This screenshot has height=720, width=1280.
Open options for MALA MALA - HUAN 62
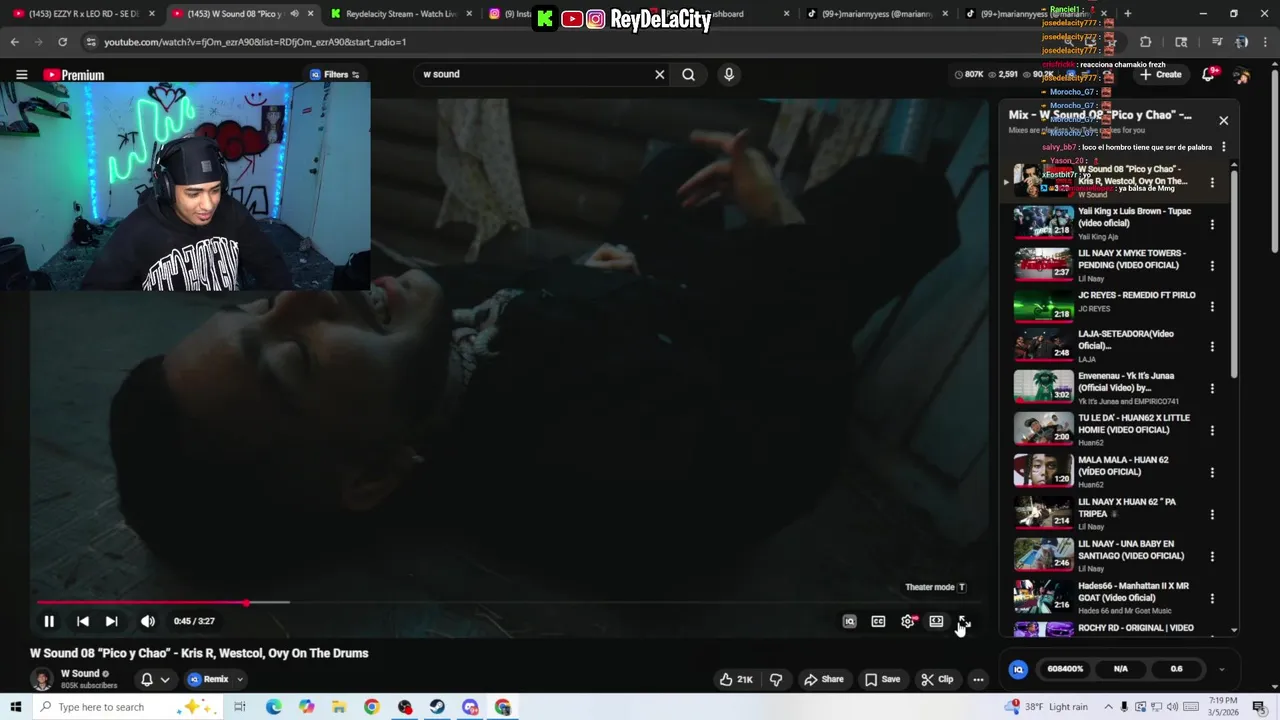tap(1212, 472)
